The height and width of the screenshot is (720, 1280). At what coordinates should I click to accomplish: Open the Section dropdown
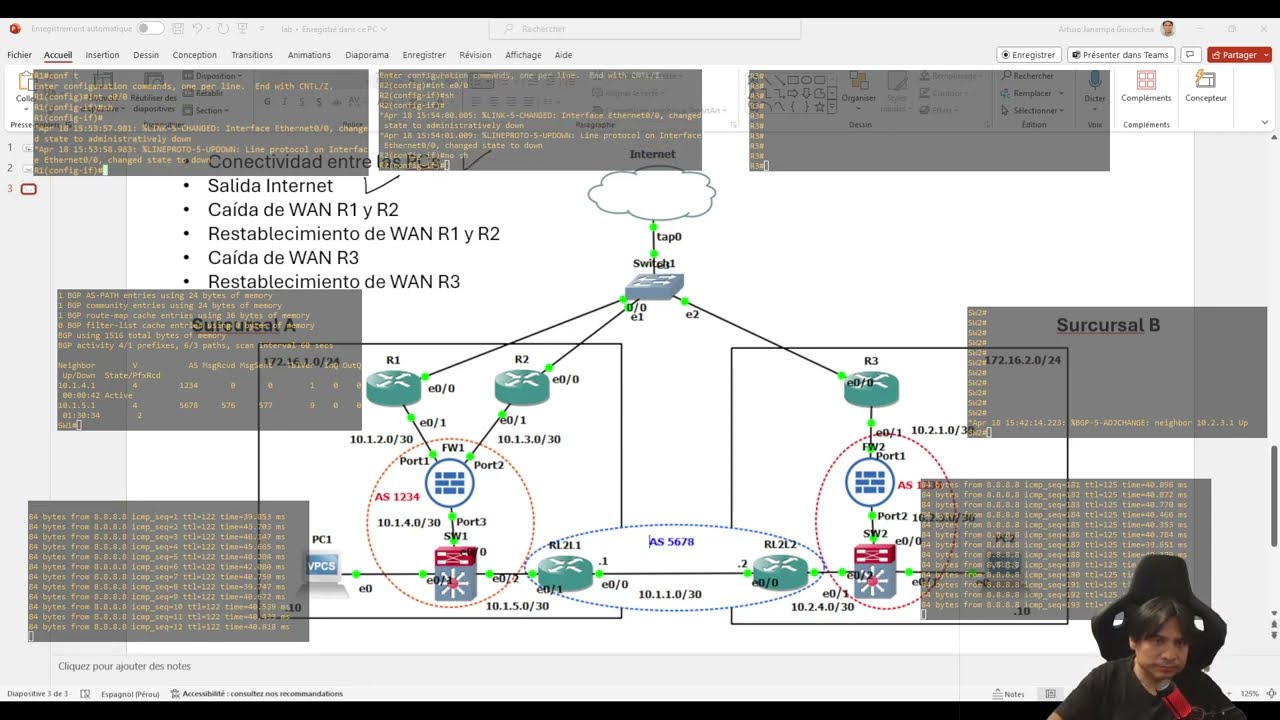click(208, 110)
